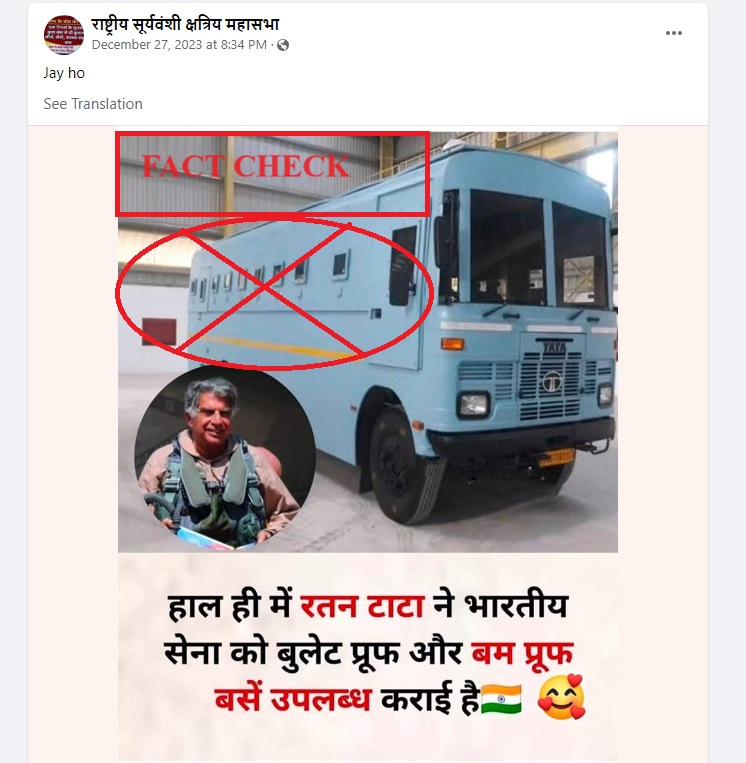Open the post options three-dot menu

(673, 33)
